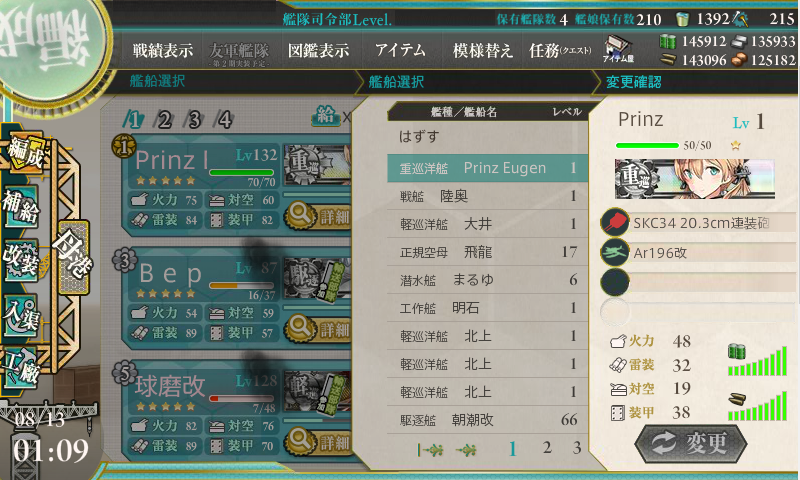Switch to fleet 2 tab

tap(165, 120)
